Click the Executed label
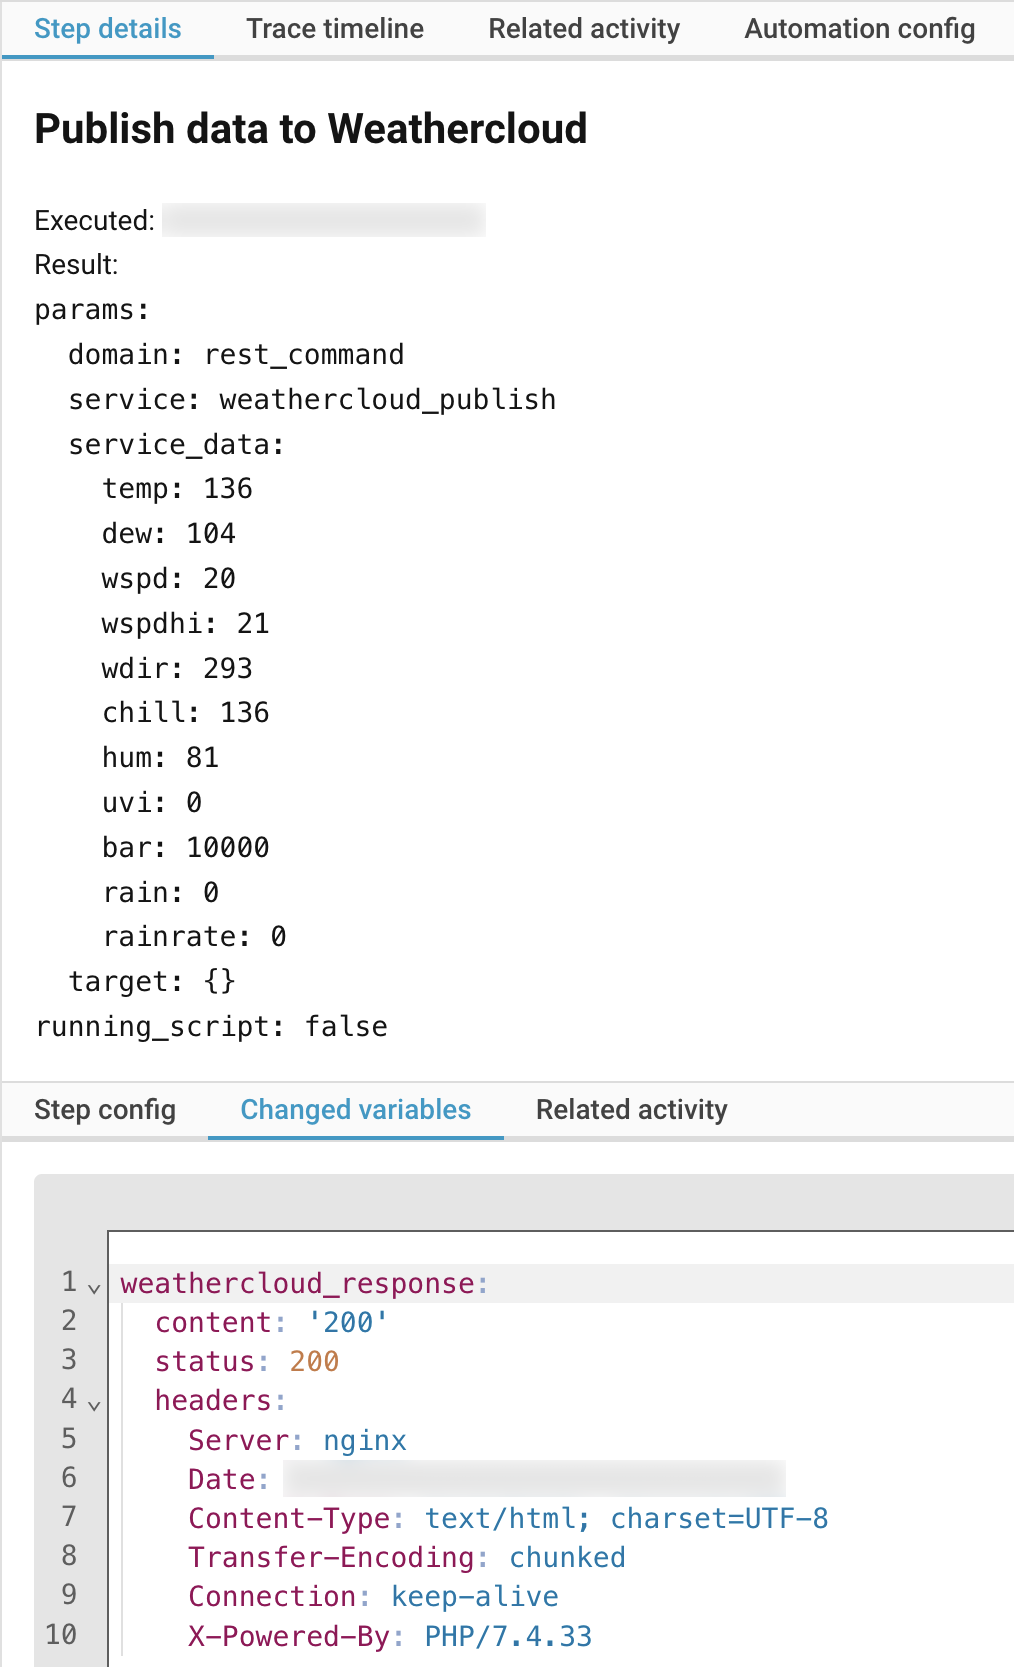Viewport: 1014px width, 1667px height. point(95,221)
